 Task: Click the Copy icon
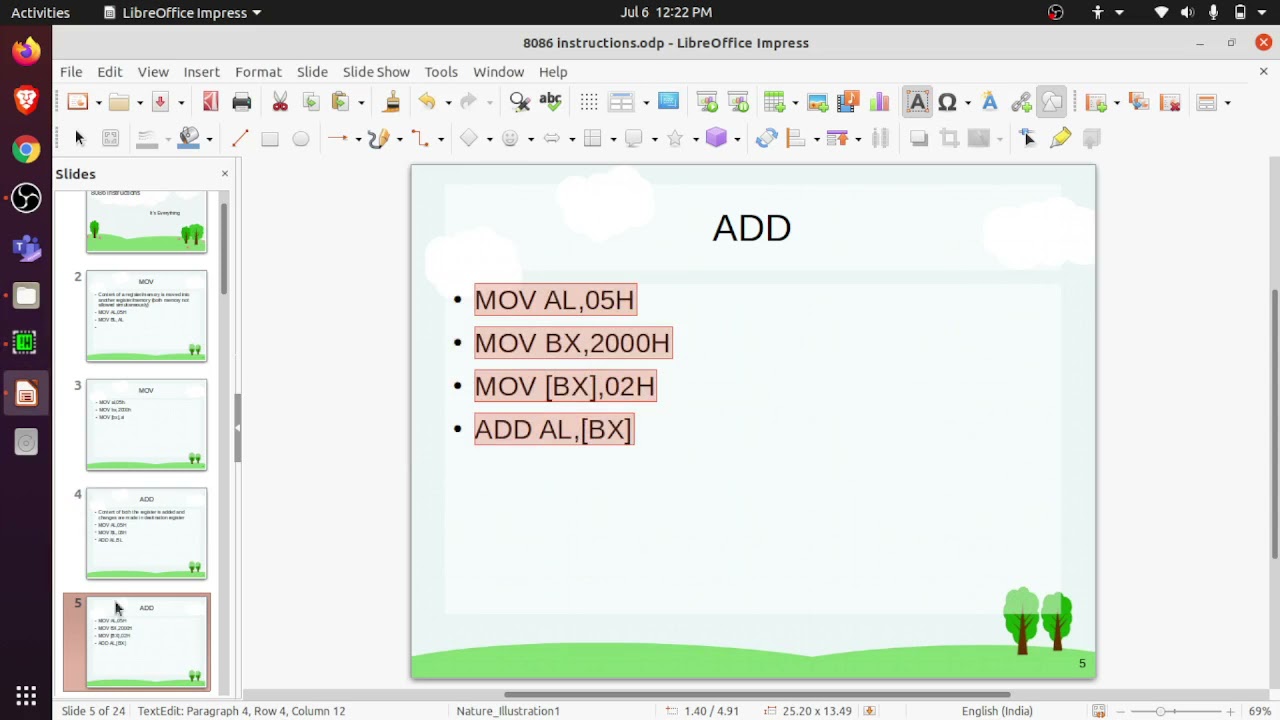coord(310,101)
